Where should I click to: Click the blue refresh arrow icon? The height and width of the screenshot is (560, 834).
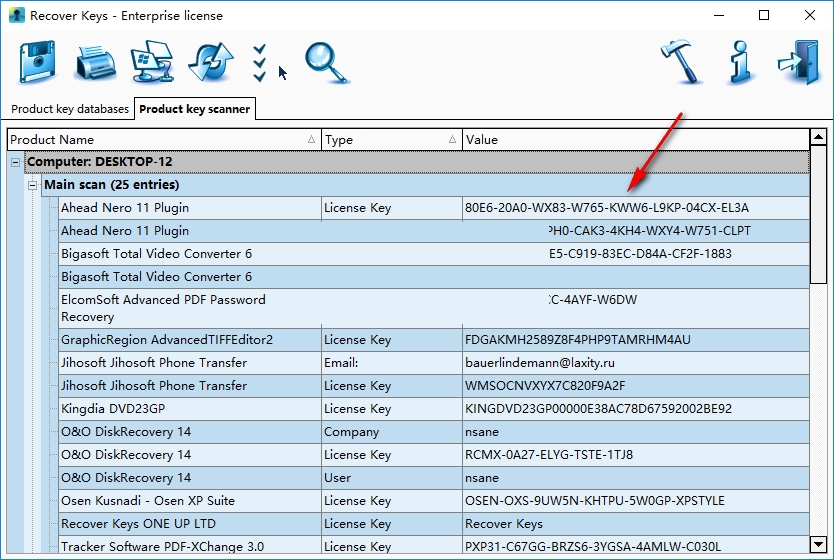click(210, 63)
